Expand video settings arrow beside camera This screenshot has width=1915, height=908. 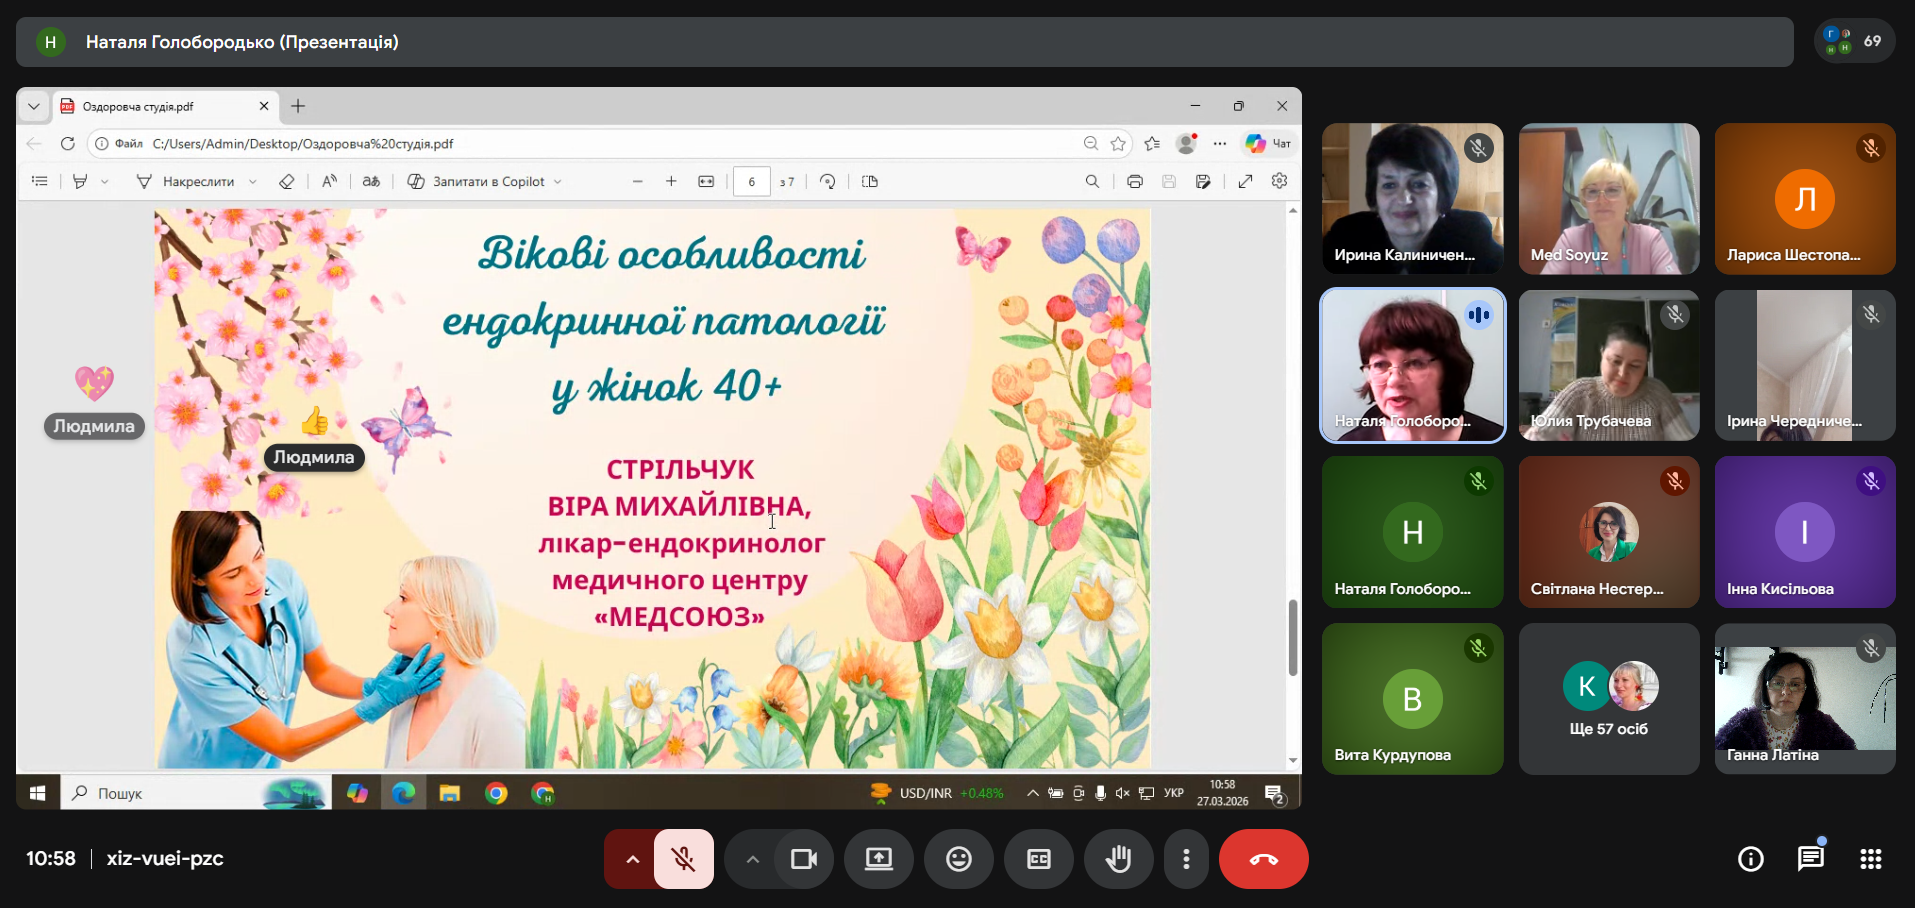click(752, 859)
